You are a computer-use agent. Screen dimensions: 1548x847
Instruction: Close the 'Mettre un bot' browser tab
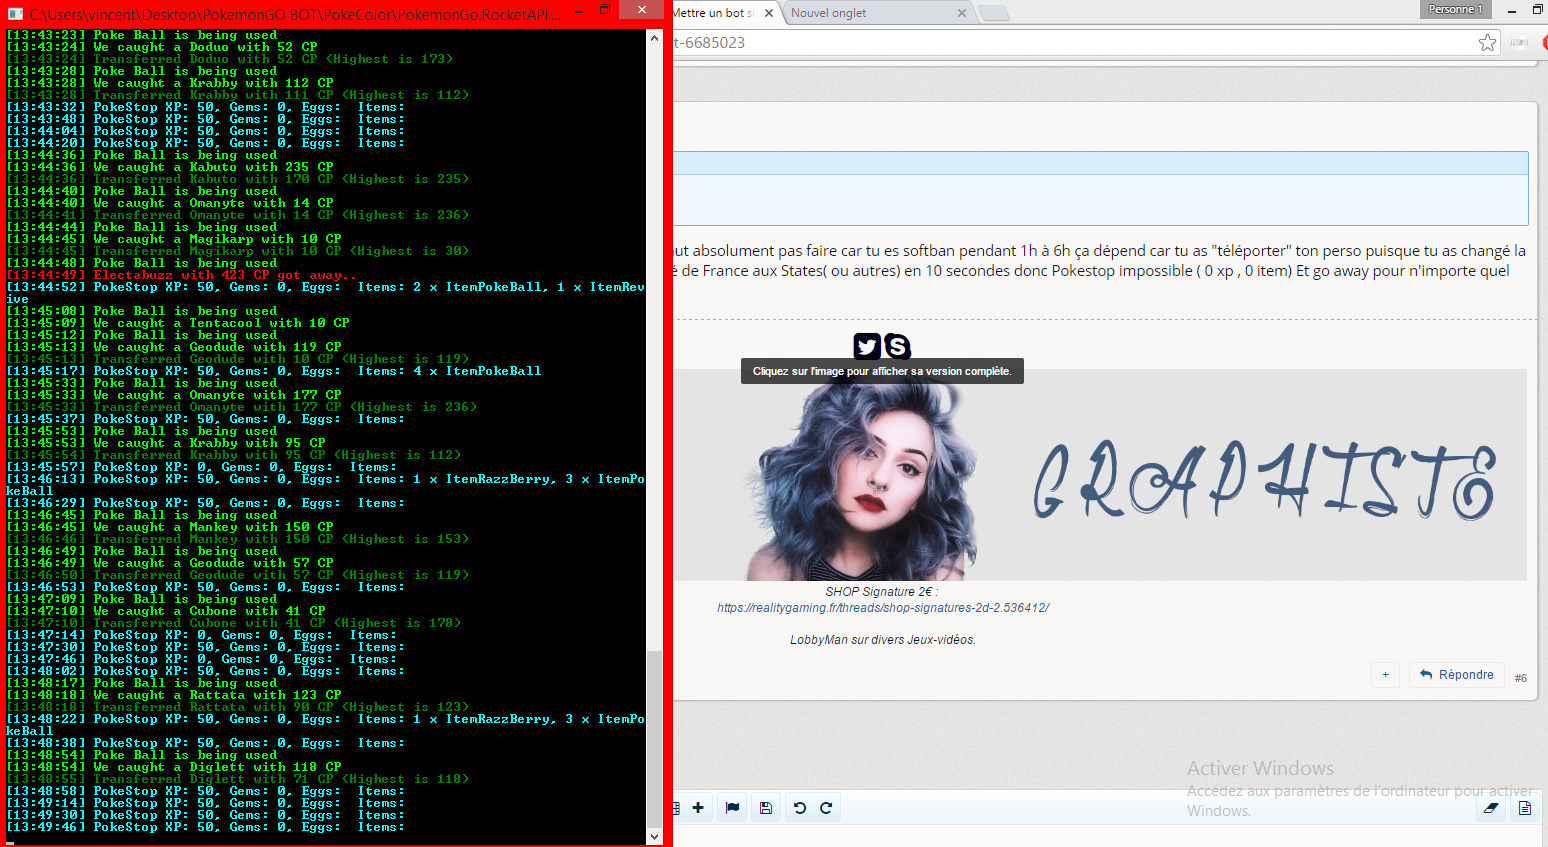[x=768, y=13]
